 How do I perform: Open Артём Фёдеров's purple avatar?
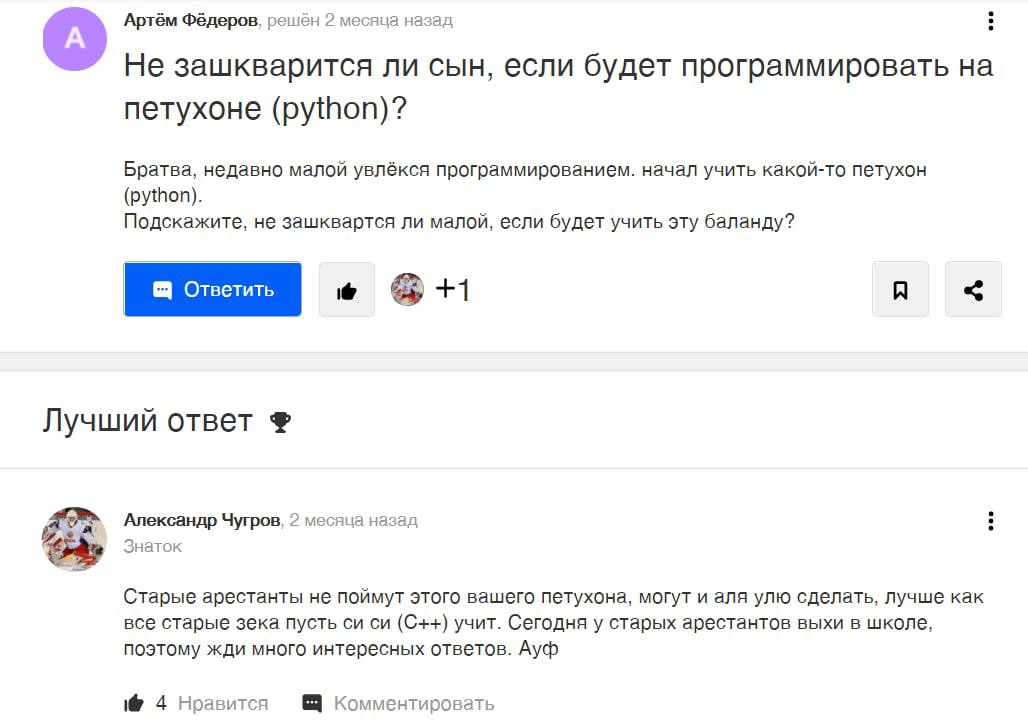pos(75,39)
